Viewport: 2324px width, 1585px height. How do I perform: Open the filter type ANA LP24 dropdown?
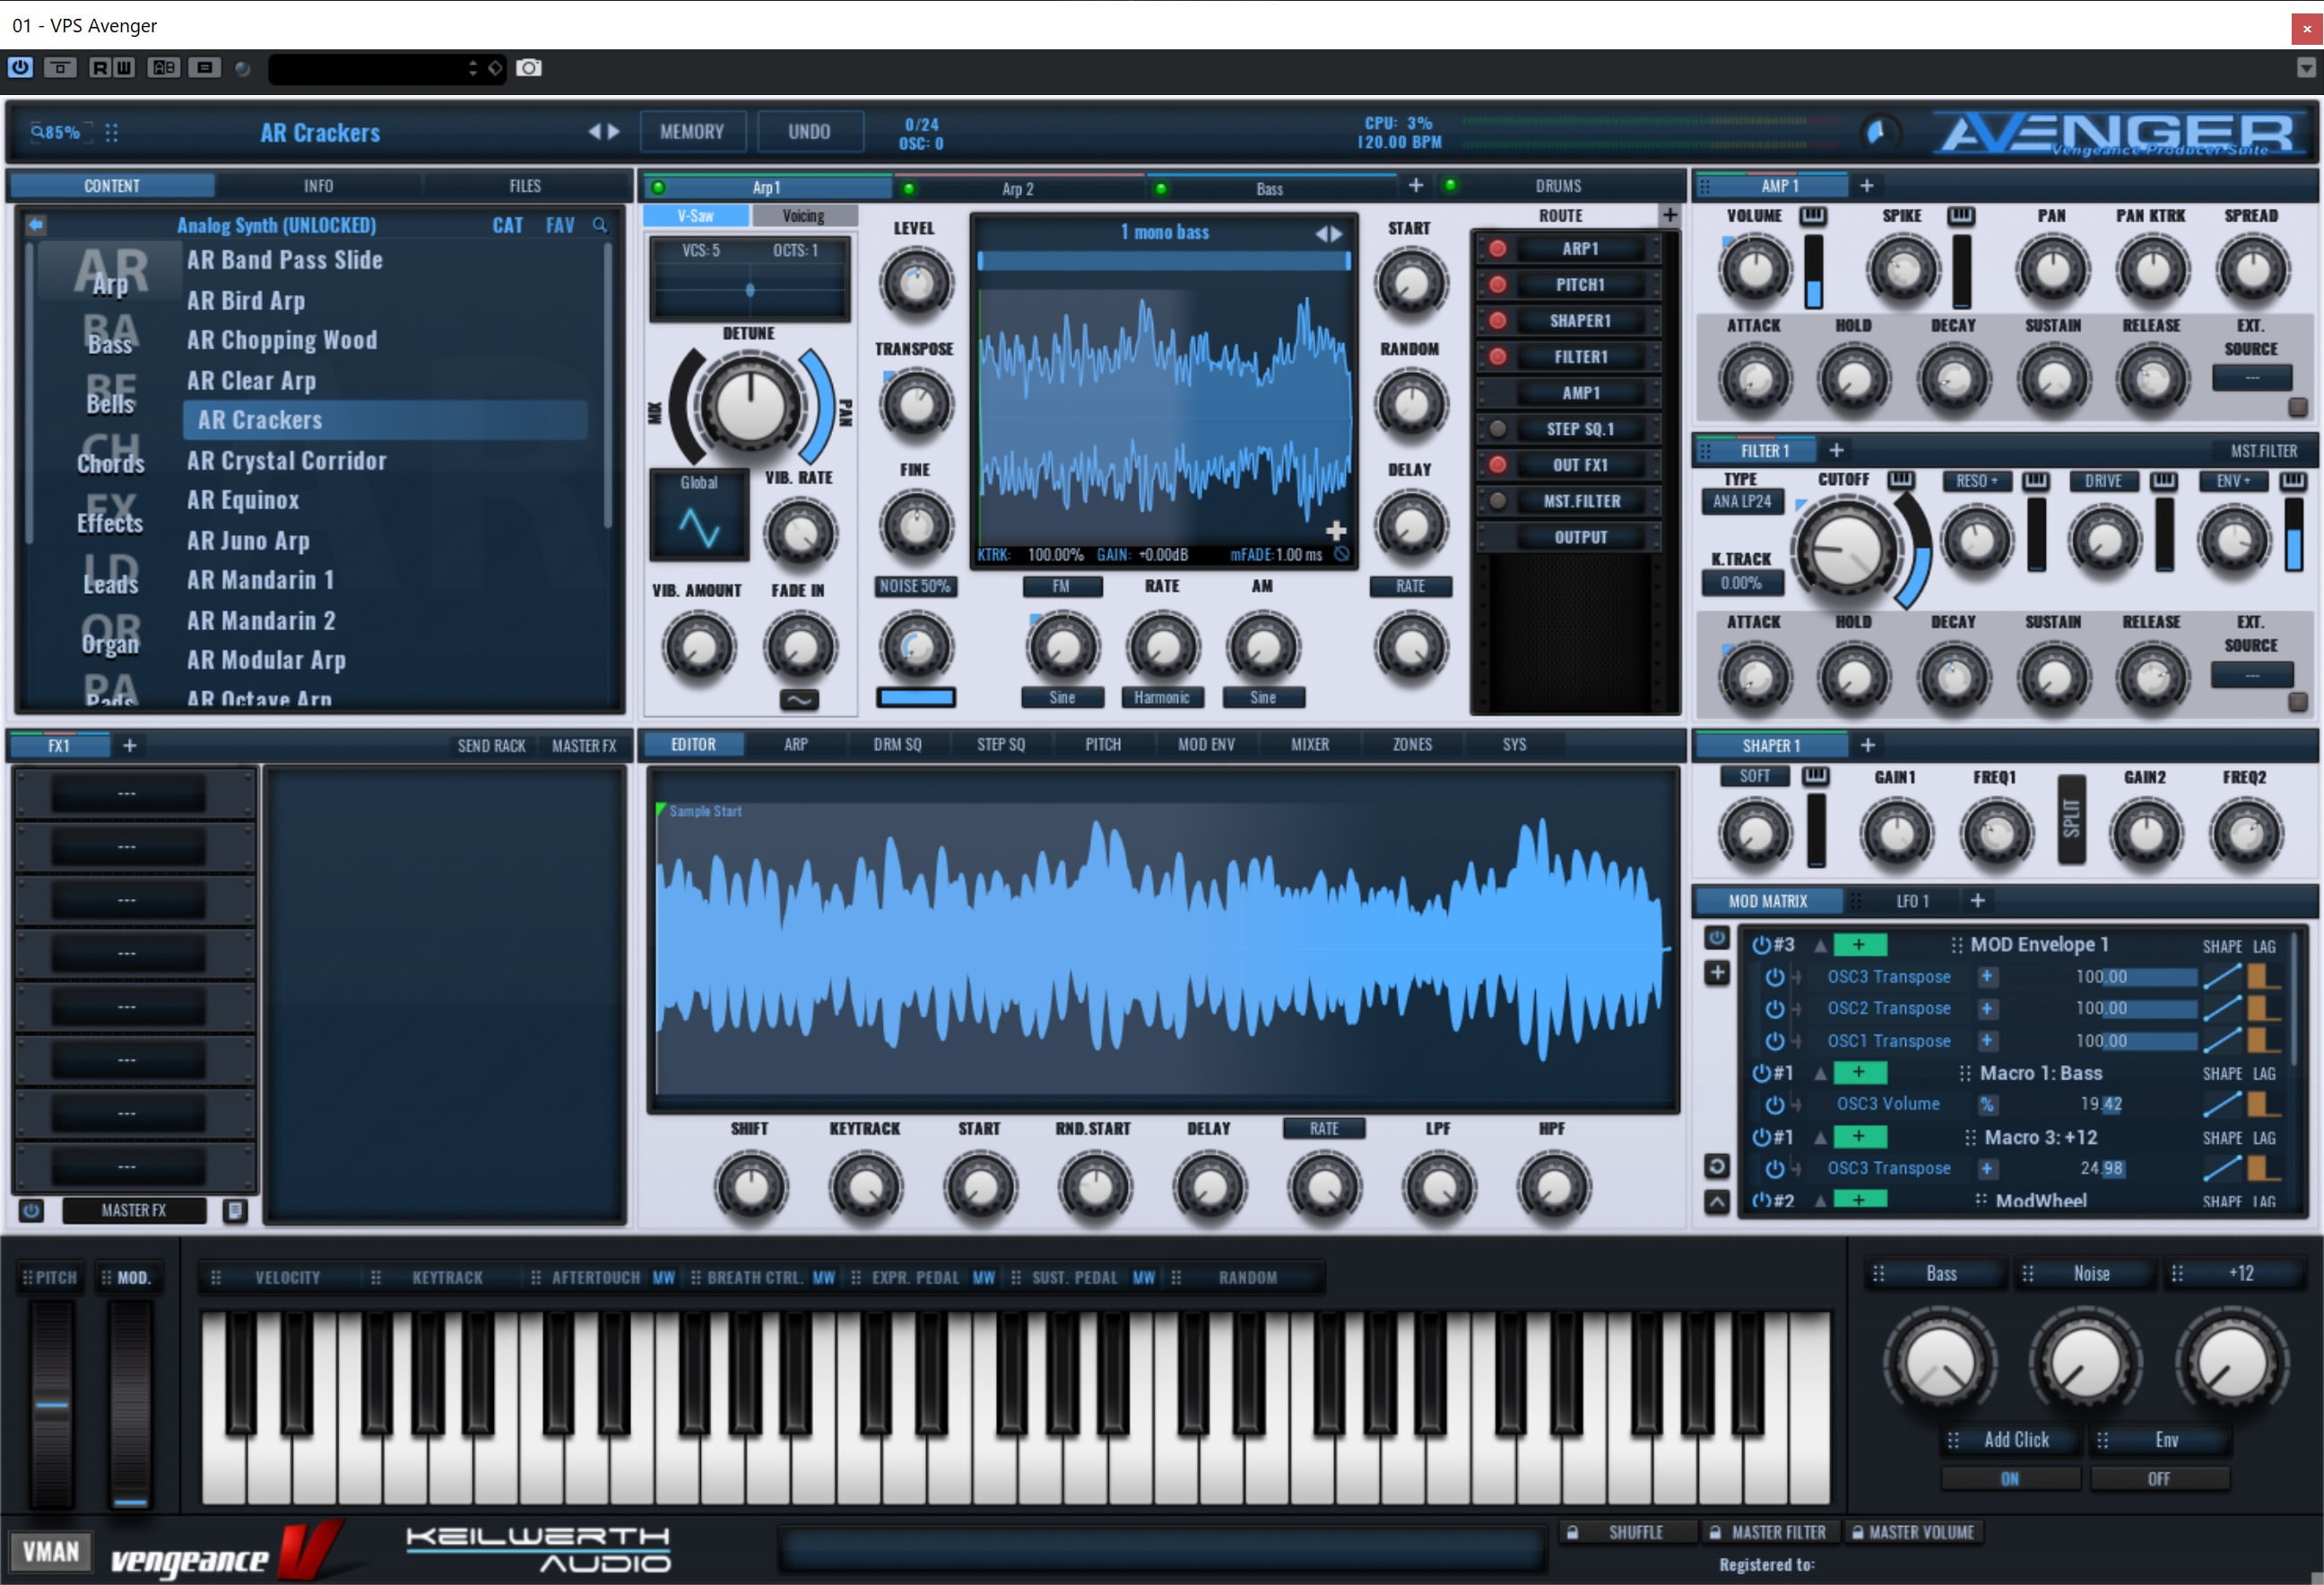click(x=1741, y=501)
